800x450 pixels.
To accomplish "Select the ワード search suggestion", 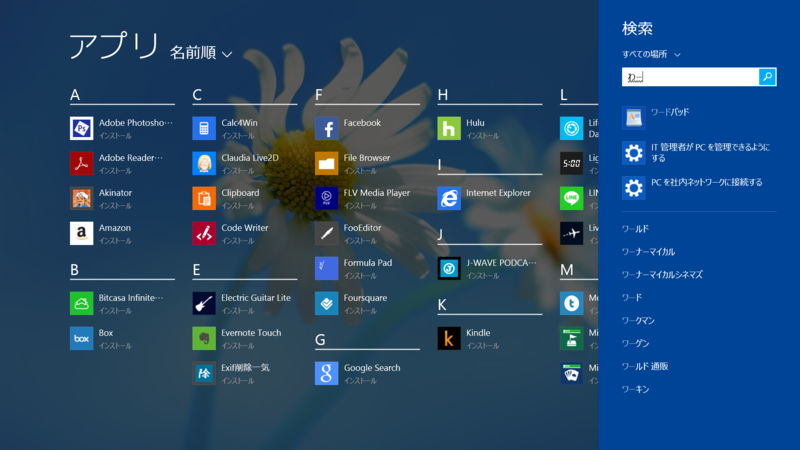I will coord(632,297).
